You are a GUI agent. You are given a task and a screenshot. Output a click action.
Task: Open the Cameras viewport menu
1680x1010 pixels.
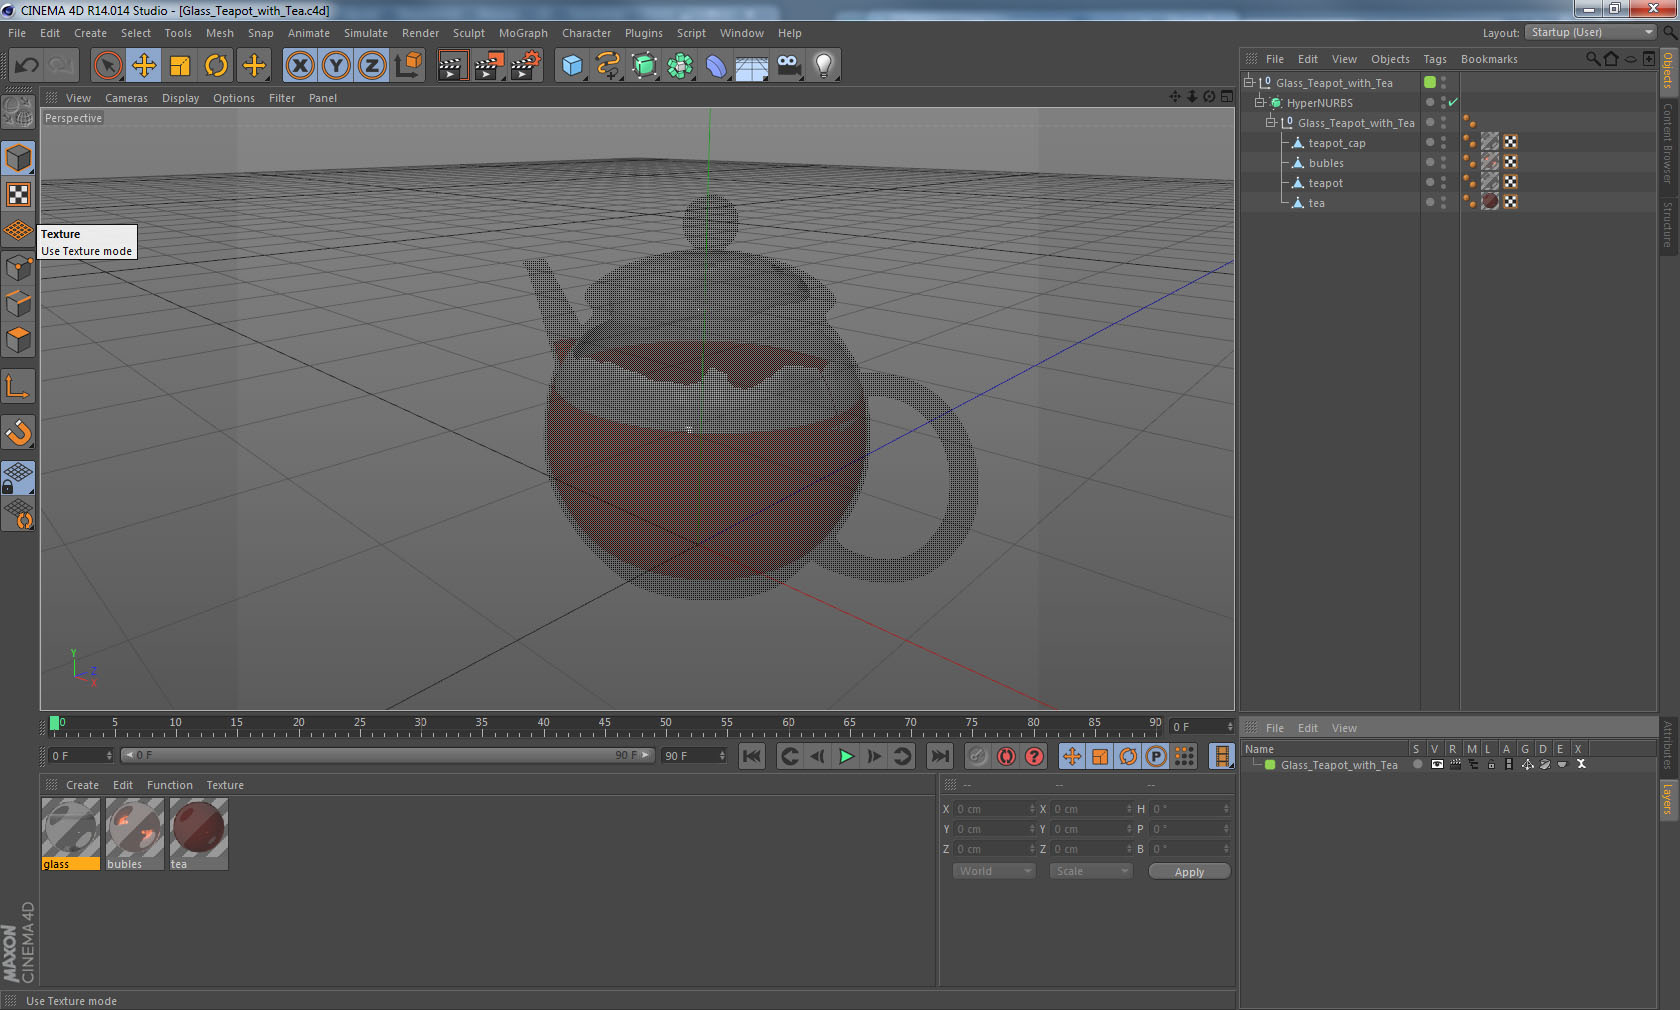point(126,98)
